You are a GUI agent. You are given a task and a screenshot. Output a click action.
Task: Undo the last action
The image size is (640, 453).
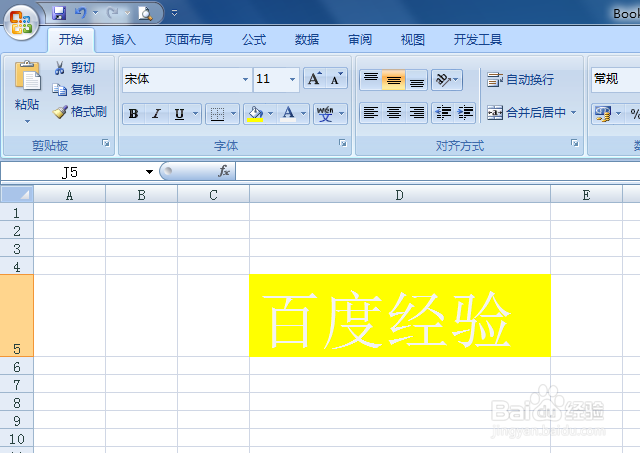[x=80, y=13]
